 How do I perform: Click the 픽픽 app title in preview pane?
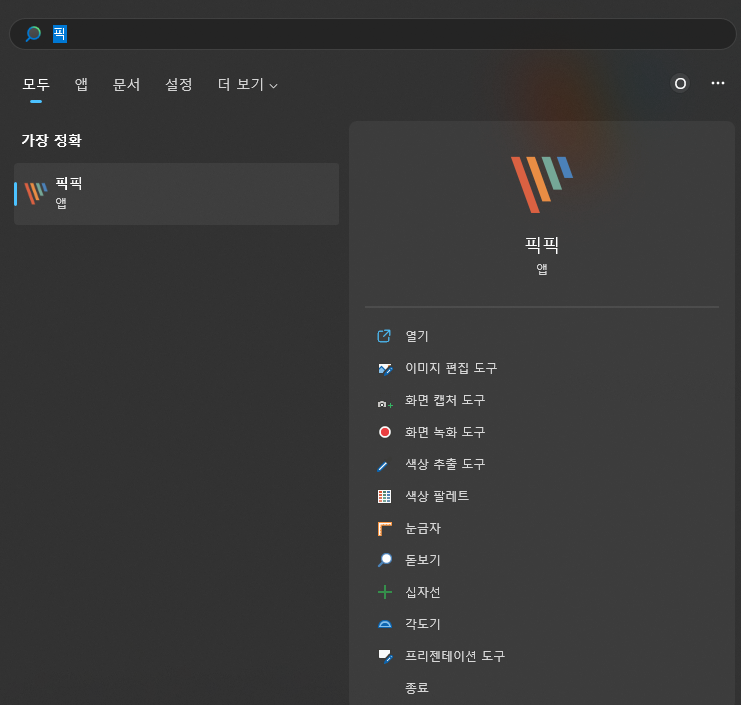pos(542,245)
